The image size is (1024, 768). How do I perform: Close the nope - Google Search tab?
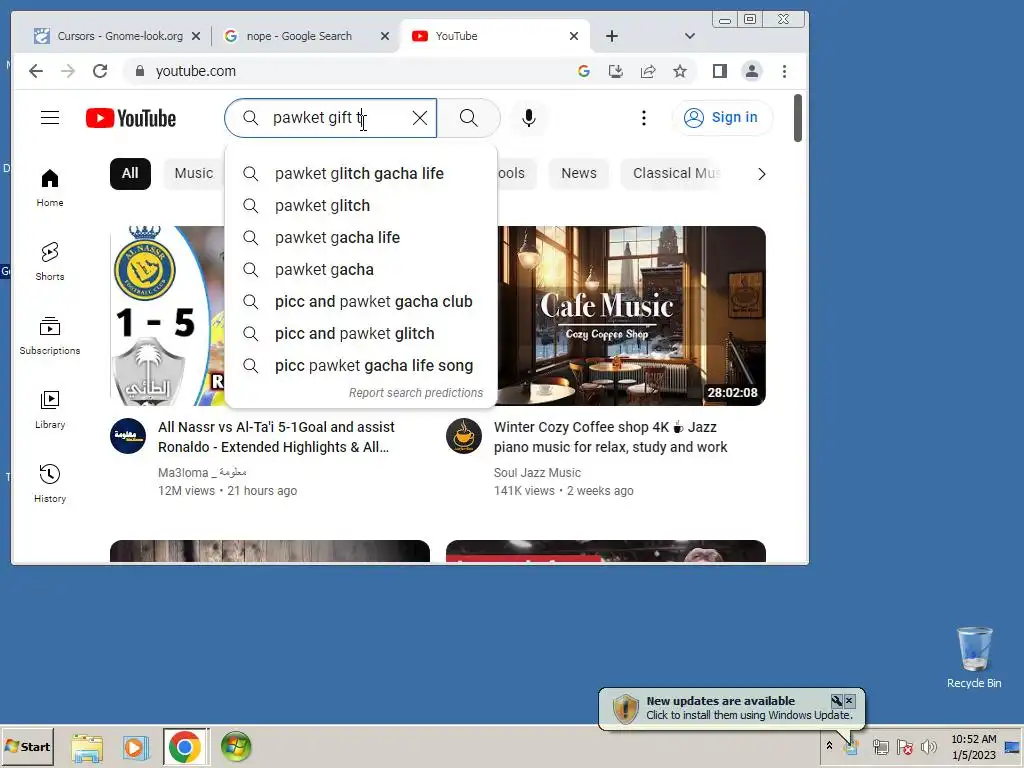point(385,36)
